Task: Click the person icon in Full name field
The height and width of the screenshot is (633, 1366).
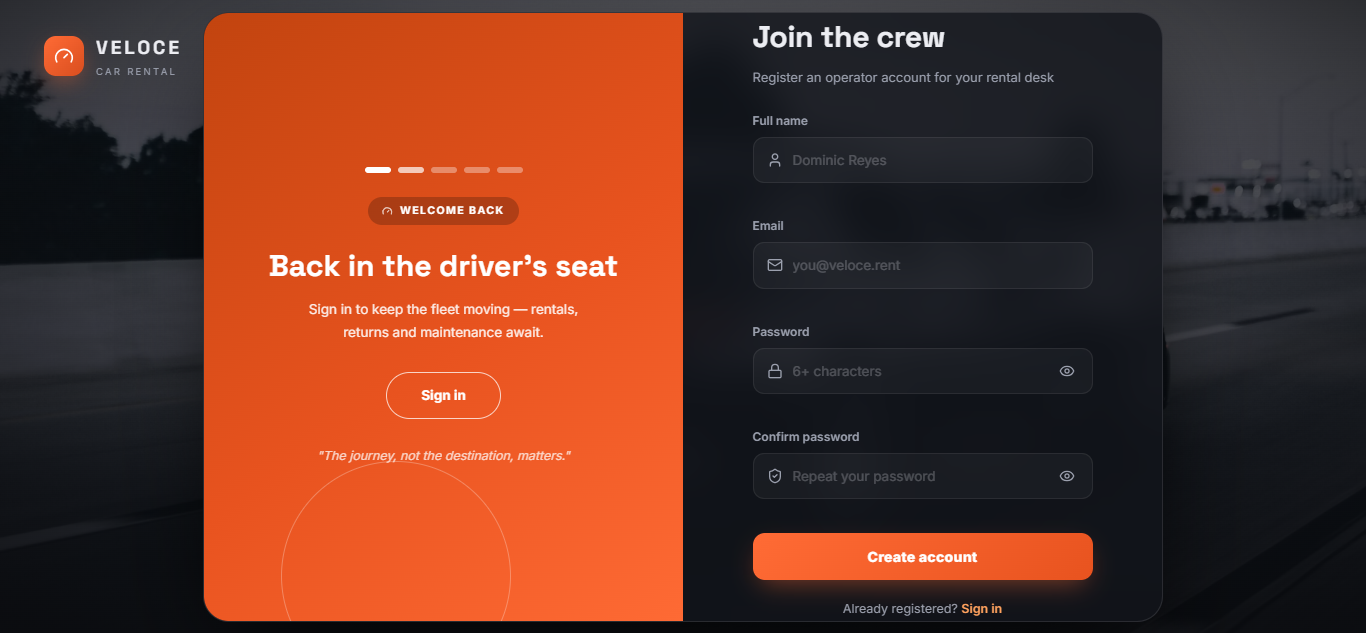Action: click(x=774, y=160)
